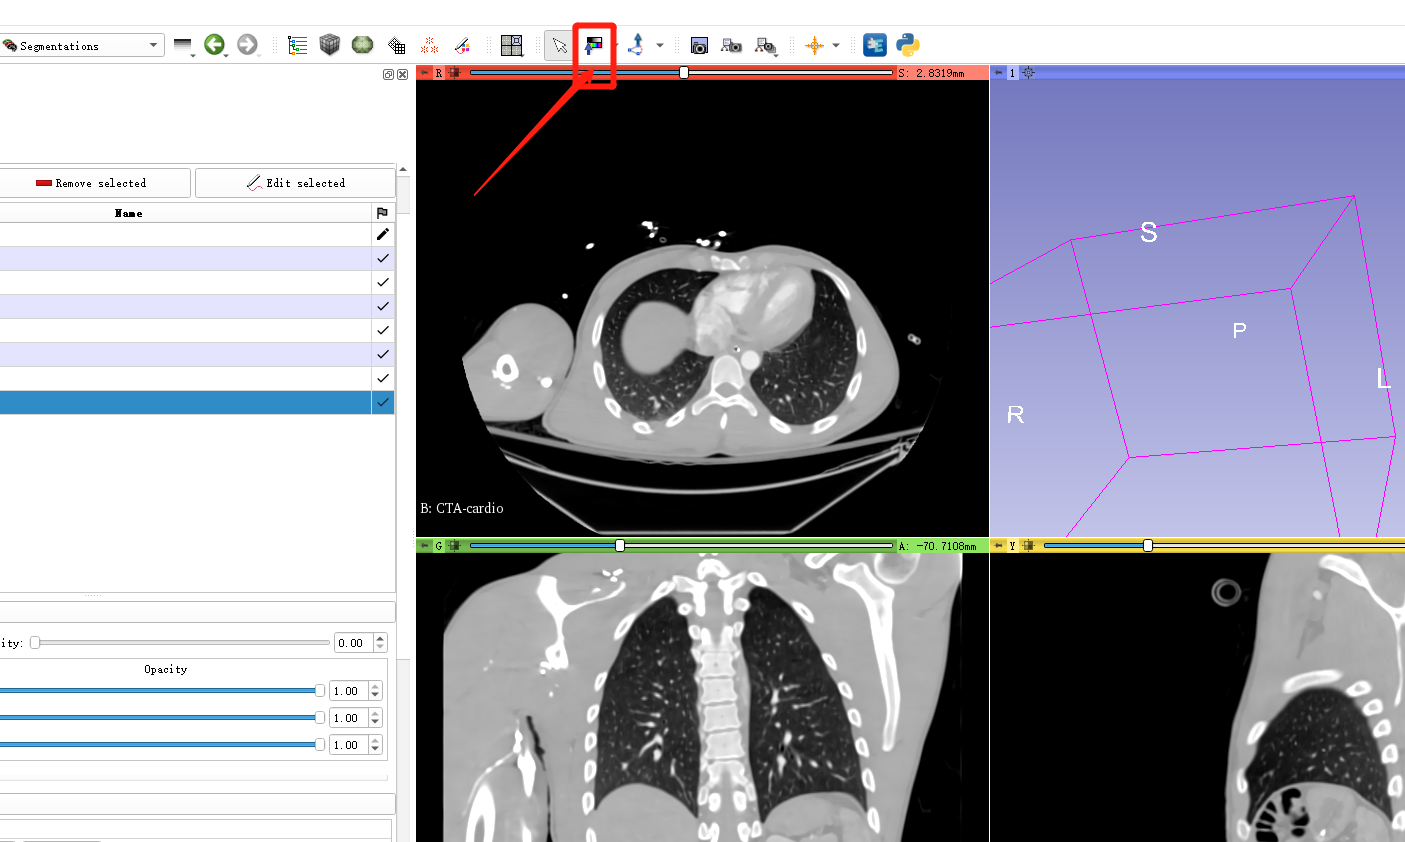Screen dimensions: 1405x842
Task: Click the crosshair navigation icon
Action: pos(815,45)
